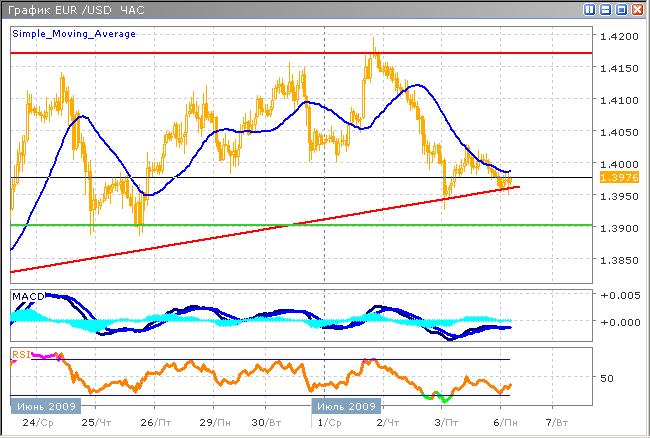
Task: Select the first Июнь 2009 month marker
Action: (42, 406)
